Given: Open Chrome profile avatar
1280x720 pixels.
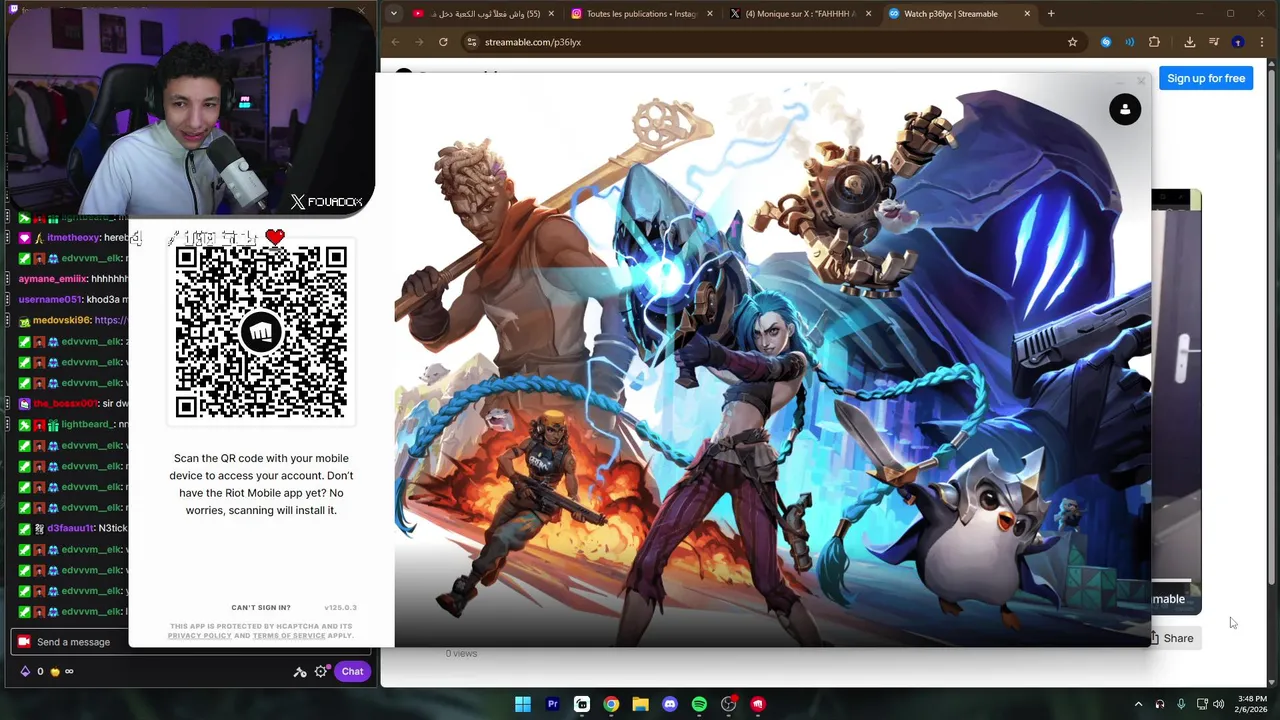Looking at the screenshot, I should coord(1238,42).
